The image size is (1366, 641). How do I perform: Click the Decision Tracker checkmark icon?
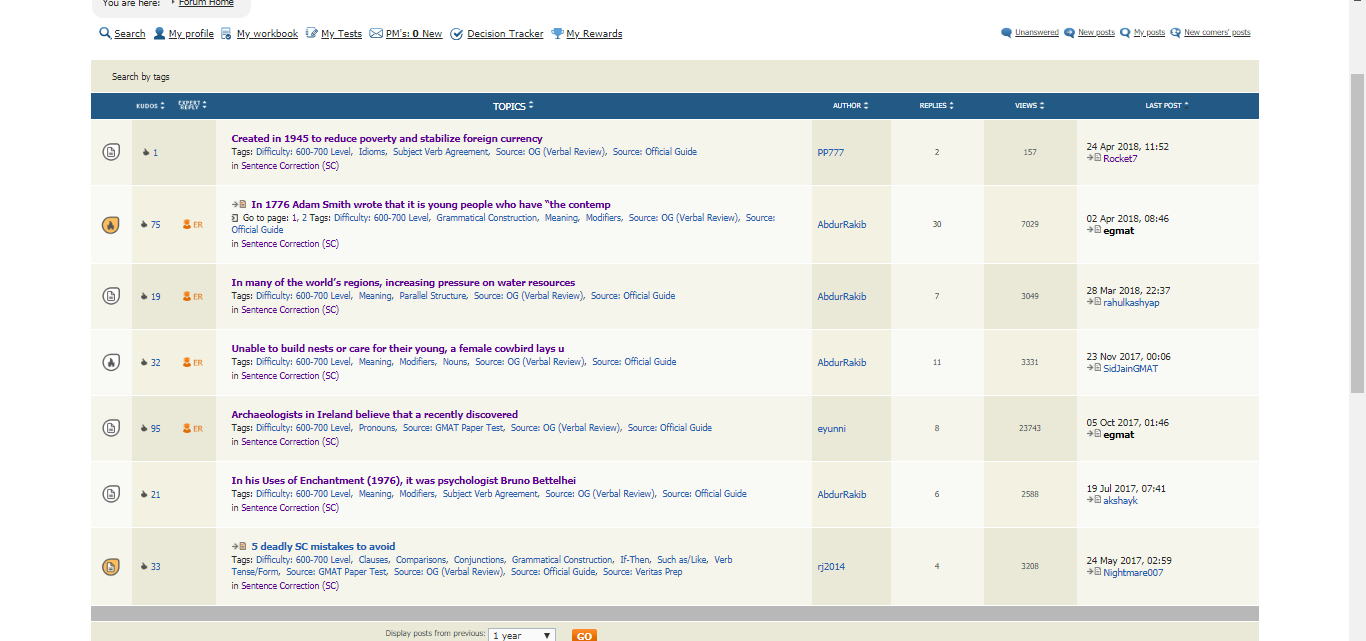(457, 33)
